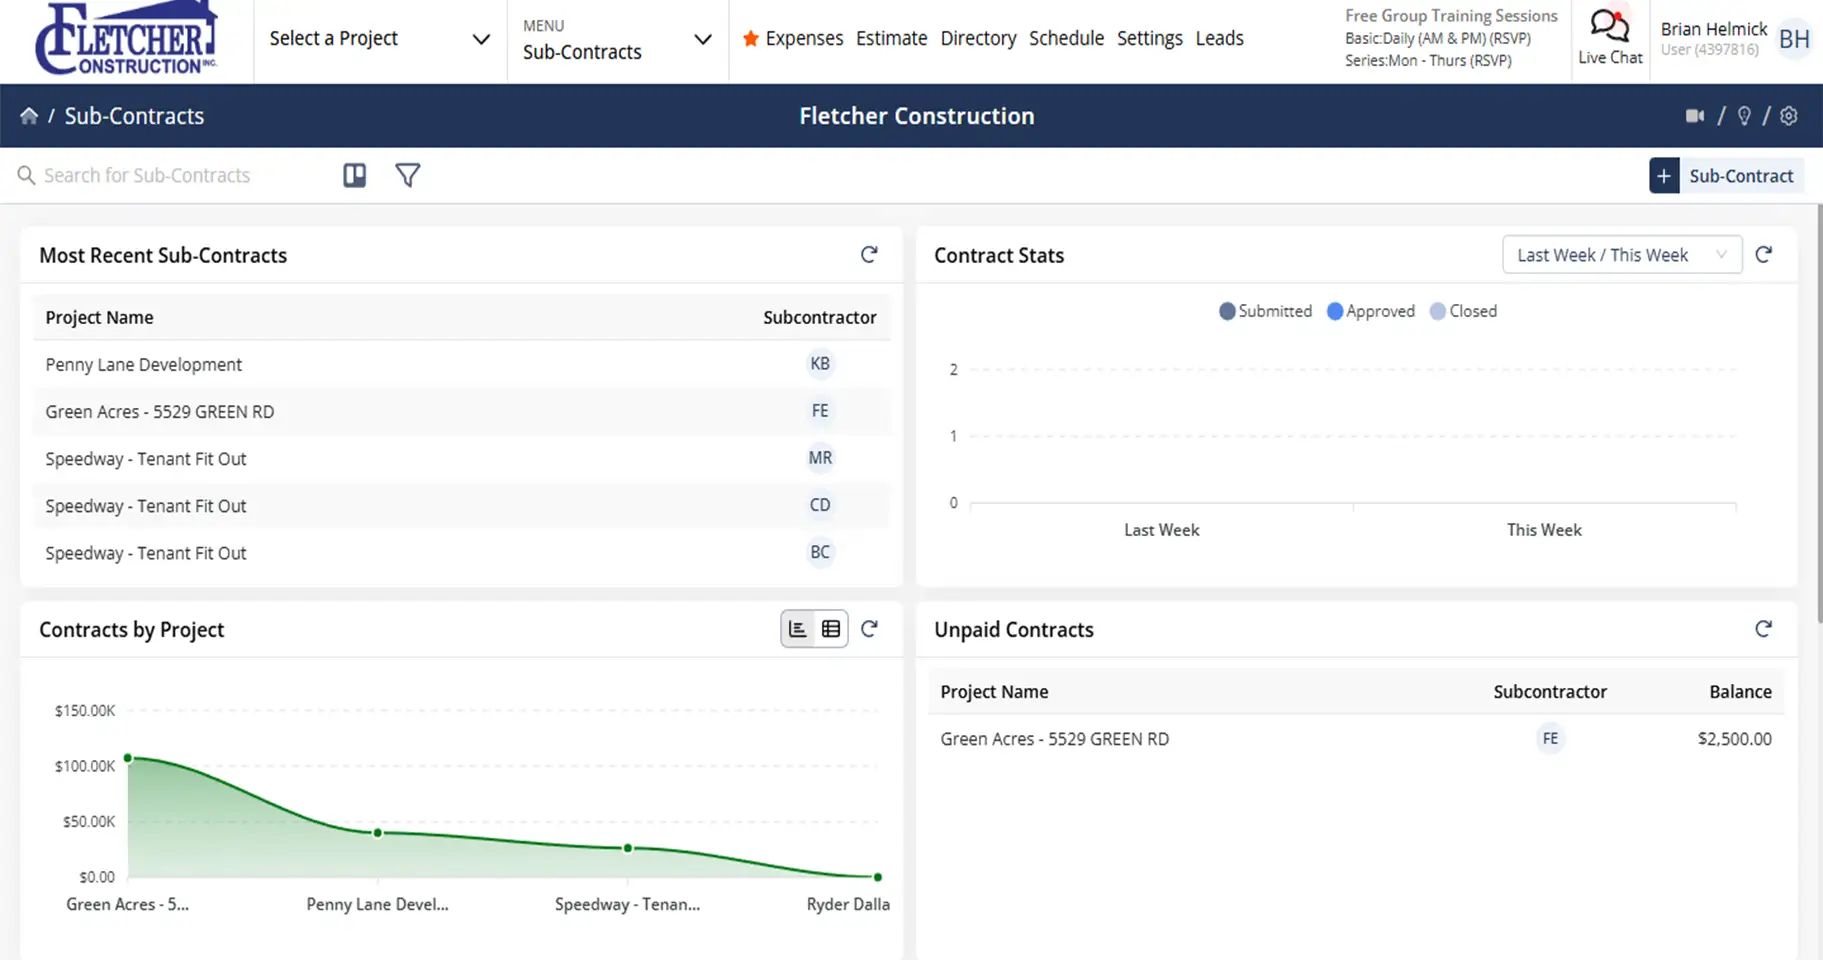Refresh Contracts by Project panel
This screenshot has width=1823, height=960.
pyautogui.click(x=869, y=629)
